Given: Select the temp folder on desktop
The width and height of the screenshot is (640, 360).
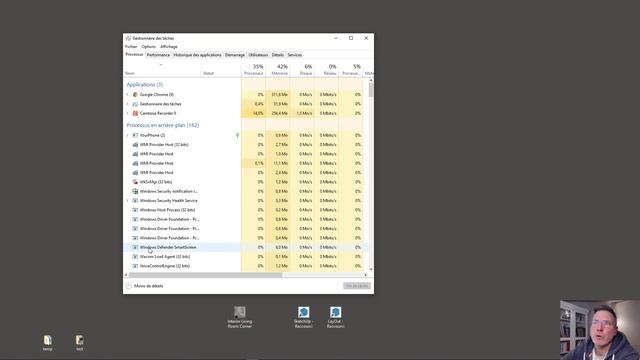Looking at the screenshot, I should pos(47,343).
